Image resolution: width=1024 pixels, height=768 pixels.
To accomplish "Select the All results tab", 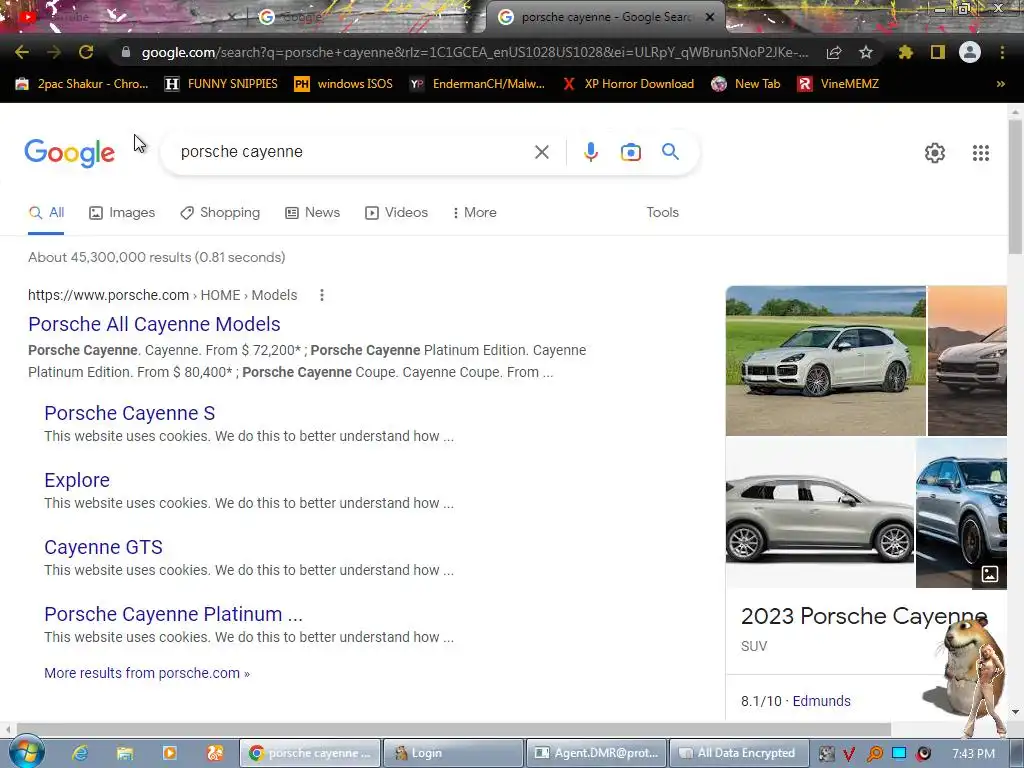I will (46, 213).
